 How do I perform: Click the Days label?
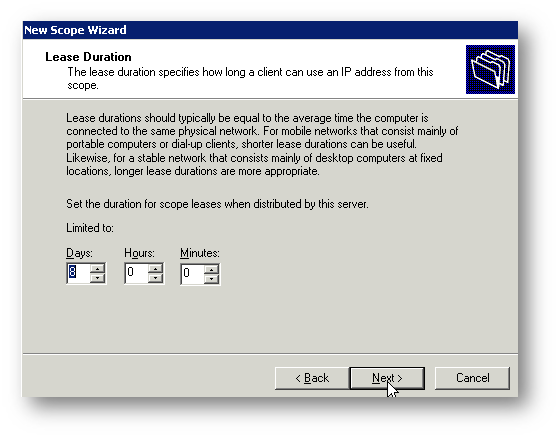click(79, 253)
